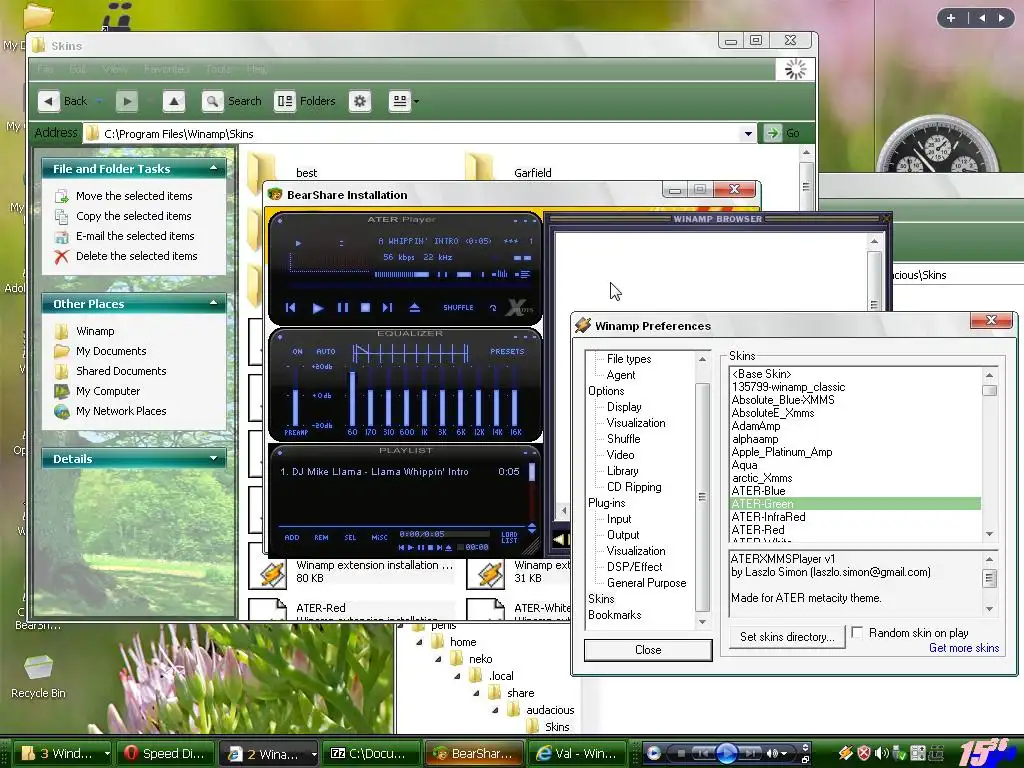Open the Search pane in Explorer toolbar

[x=232, y=101]
